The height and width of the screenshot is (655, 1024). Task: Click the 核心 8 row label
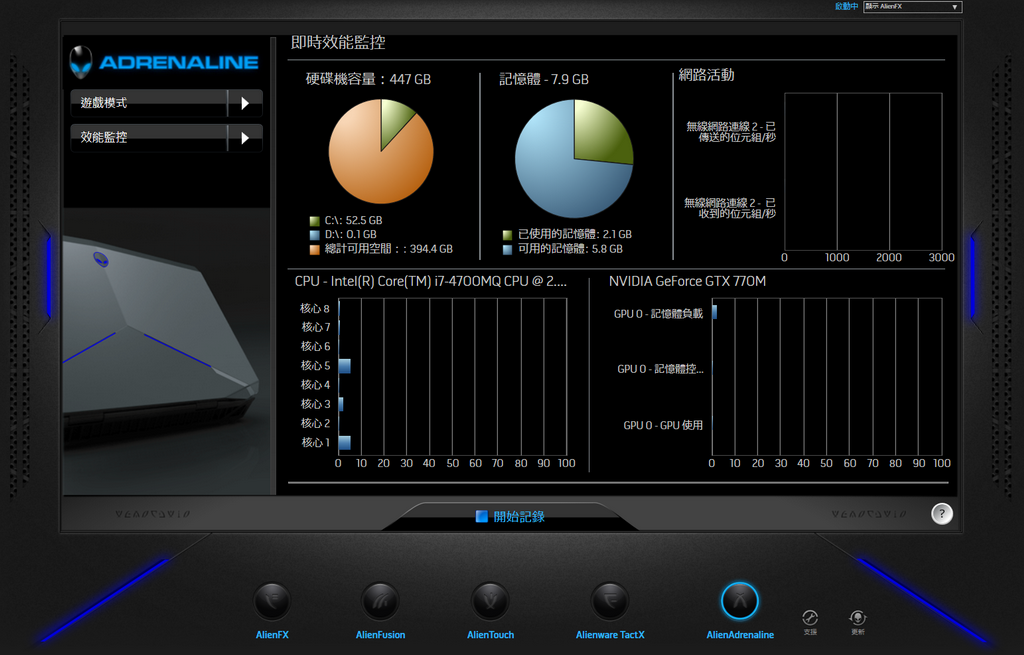click(315, 308)
